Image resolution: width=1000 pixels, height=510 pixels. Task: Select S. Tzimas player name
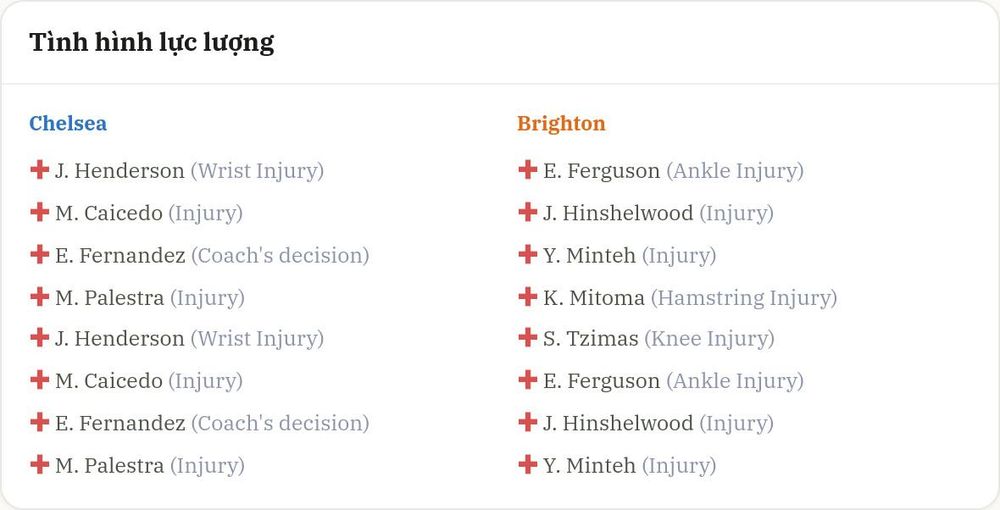pyautogui.click(x=591, y=339)
